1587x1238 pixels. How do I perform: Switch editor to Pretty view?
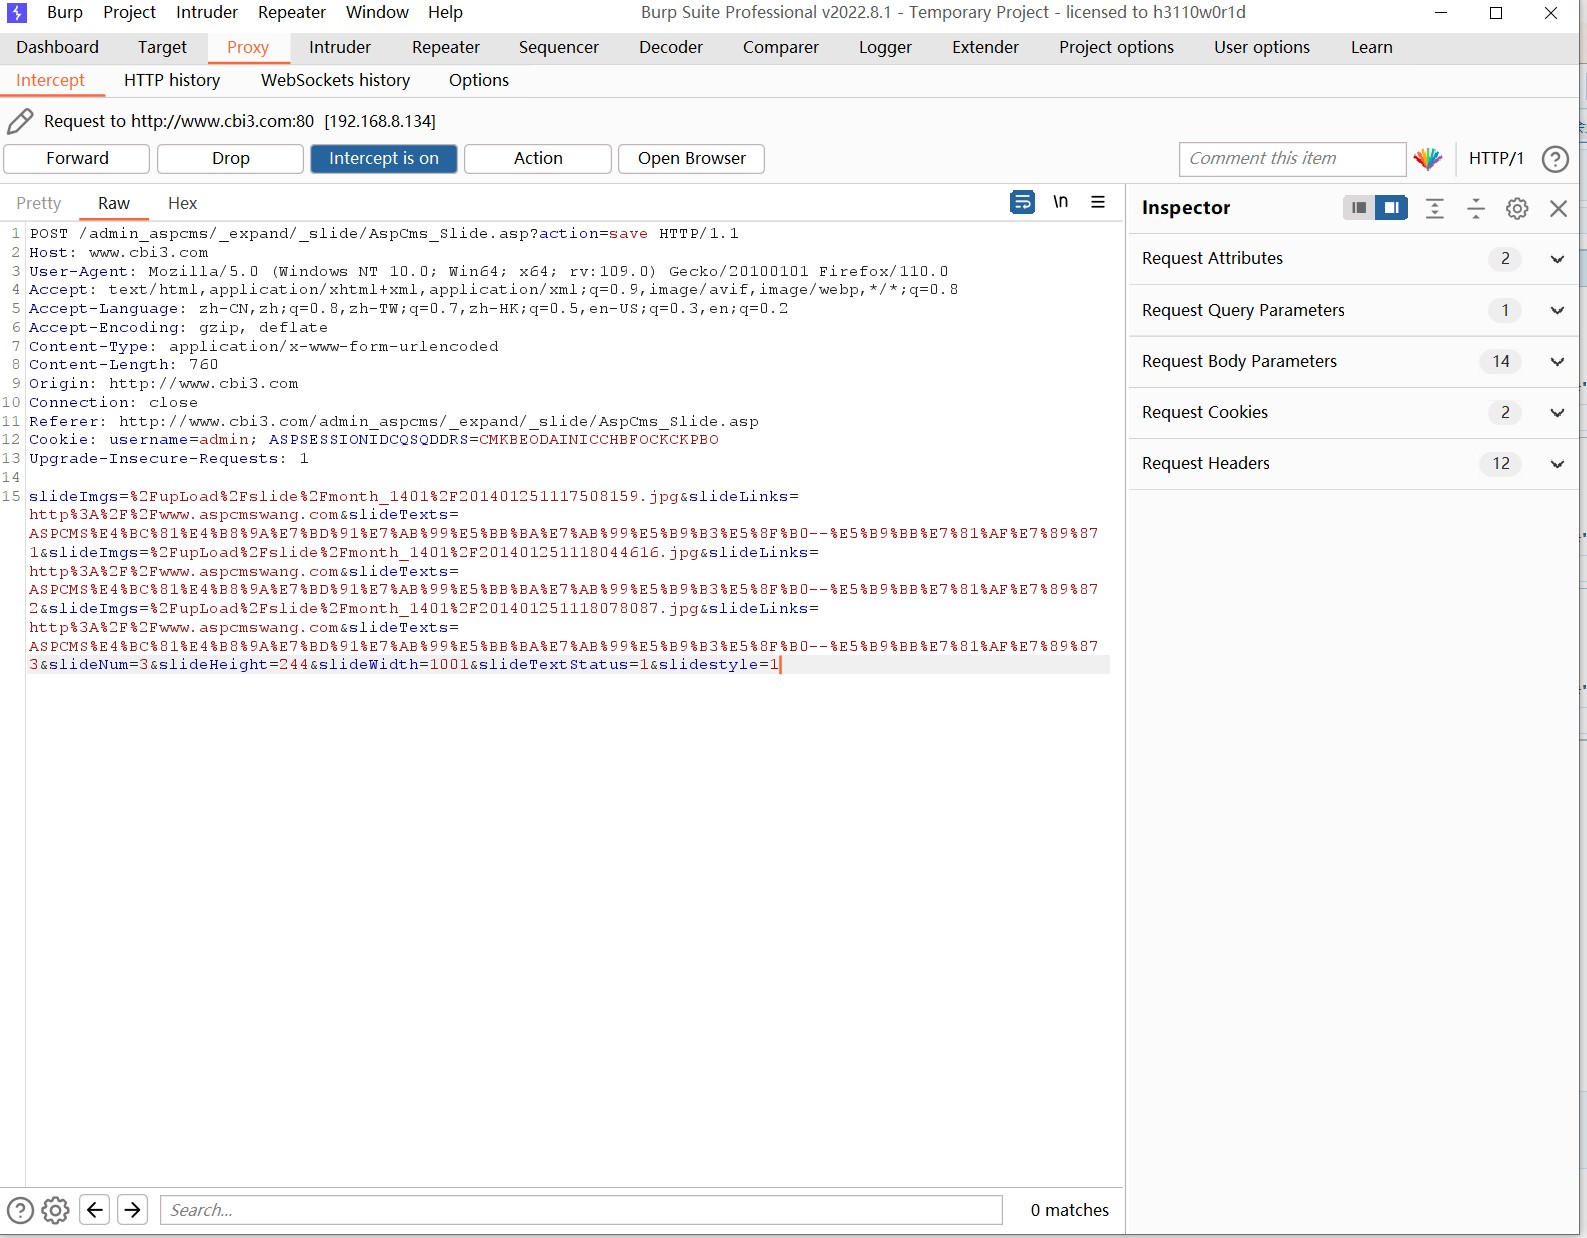pyautogui.click(x=39, y=203)
